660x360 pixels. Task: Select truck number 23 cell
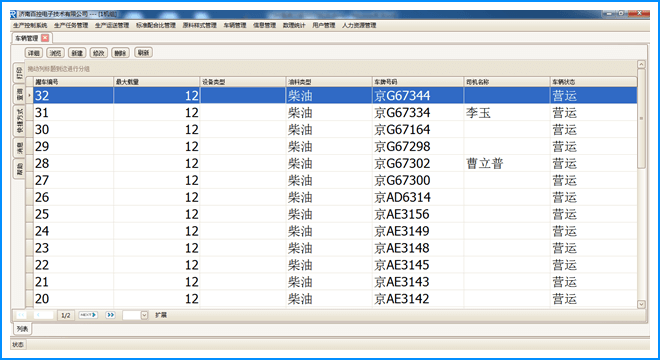(x=73, y=248)
